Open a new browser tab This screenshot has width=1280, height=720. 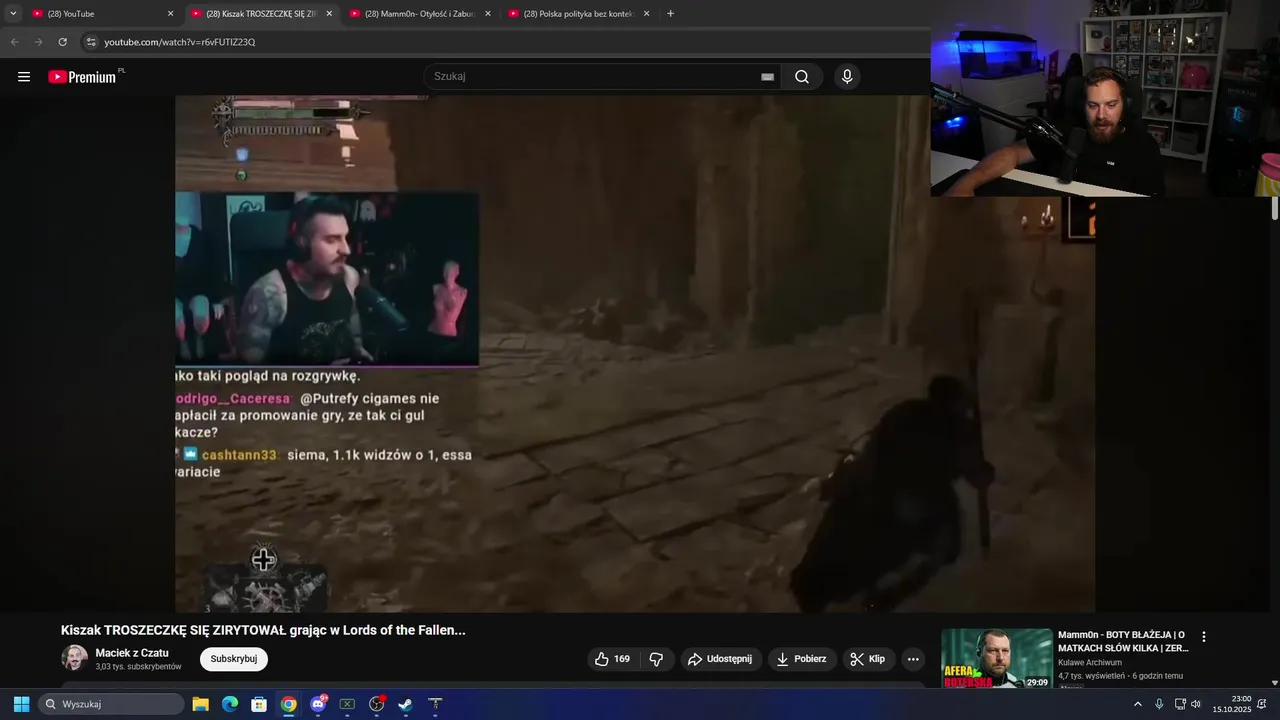(x=670, y=14)
